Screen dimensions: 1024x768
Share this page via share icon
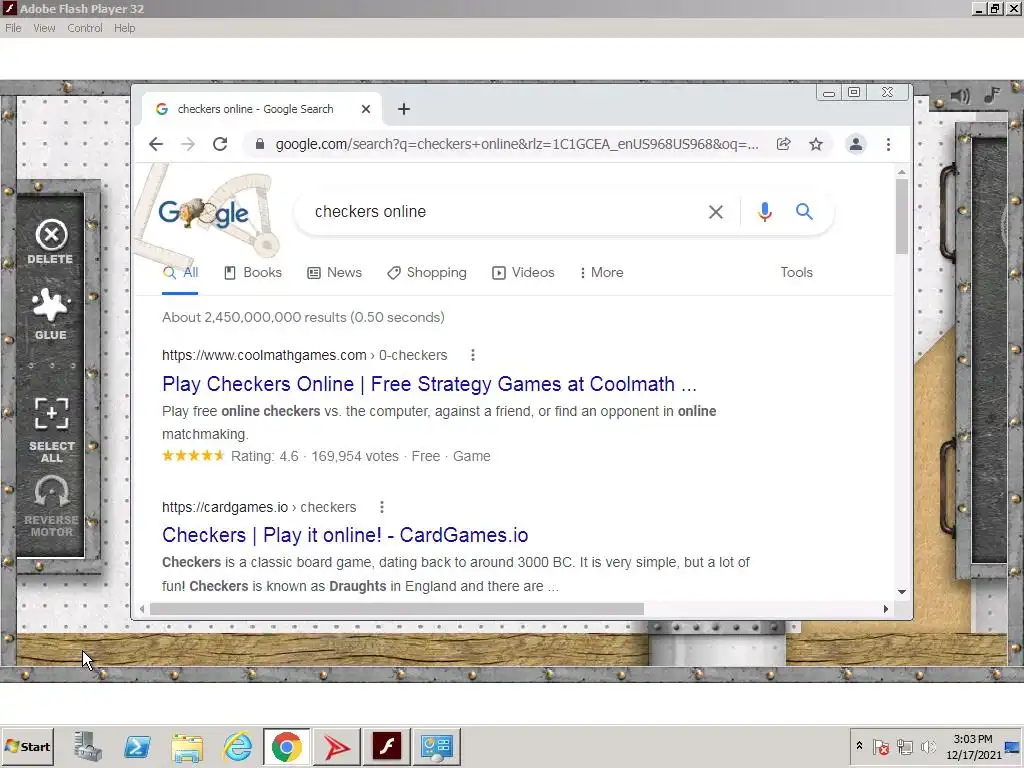[784, 144]
